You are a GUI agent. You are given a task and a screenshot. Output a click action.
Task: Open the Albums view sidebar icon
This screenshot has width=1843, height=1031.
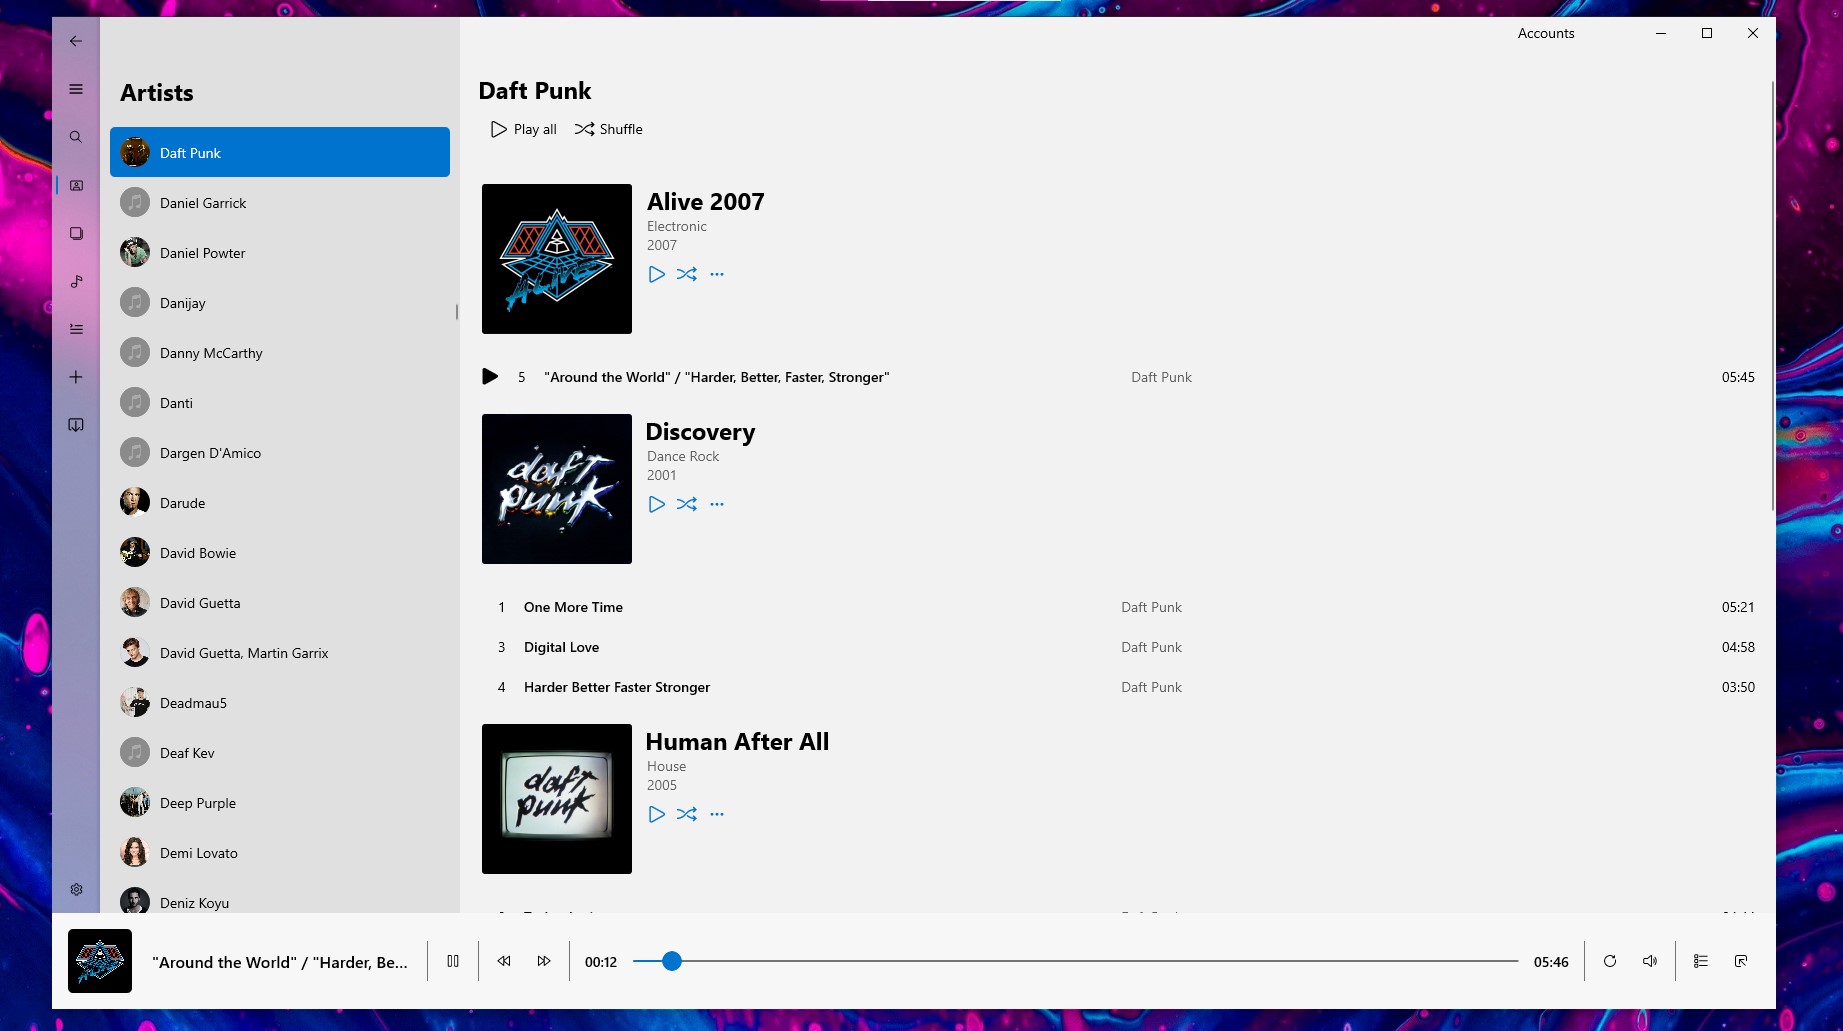76,233
